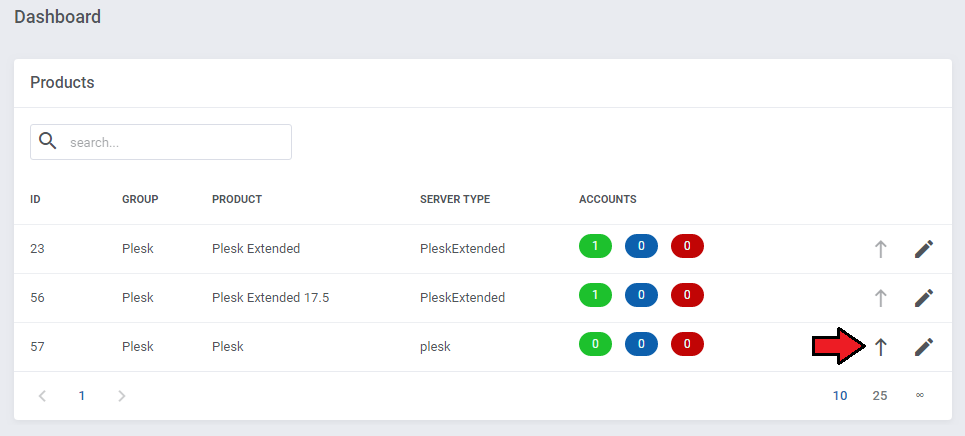Click green accounts badge for ID 57
965x436 pixels.
pyautogui.click(x=595, y=344)
